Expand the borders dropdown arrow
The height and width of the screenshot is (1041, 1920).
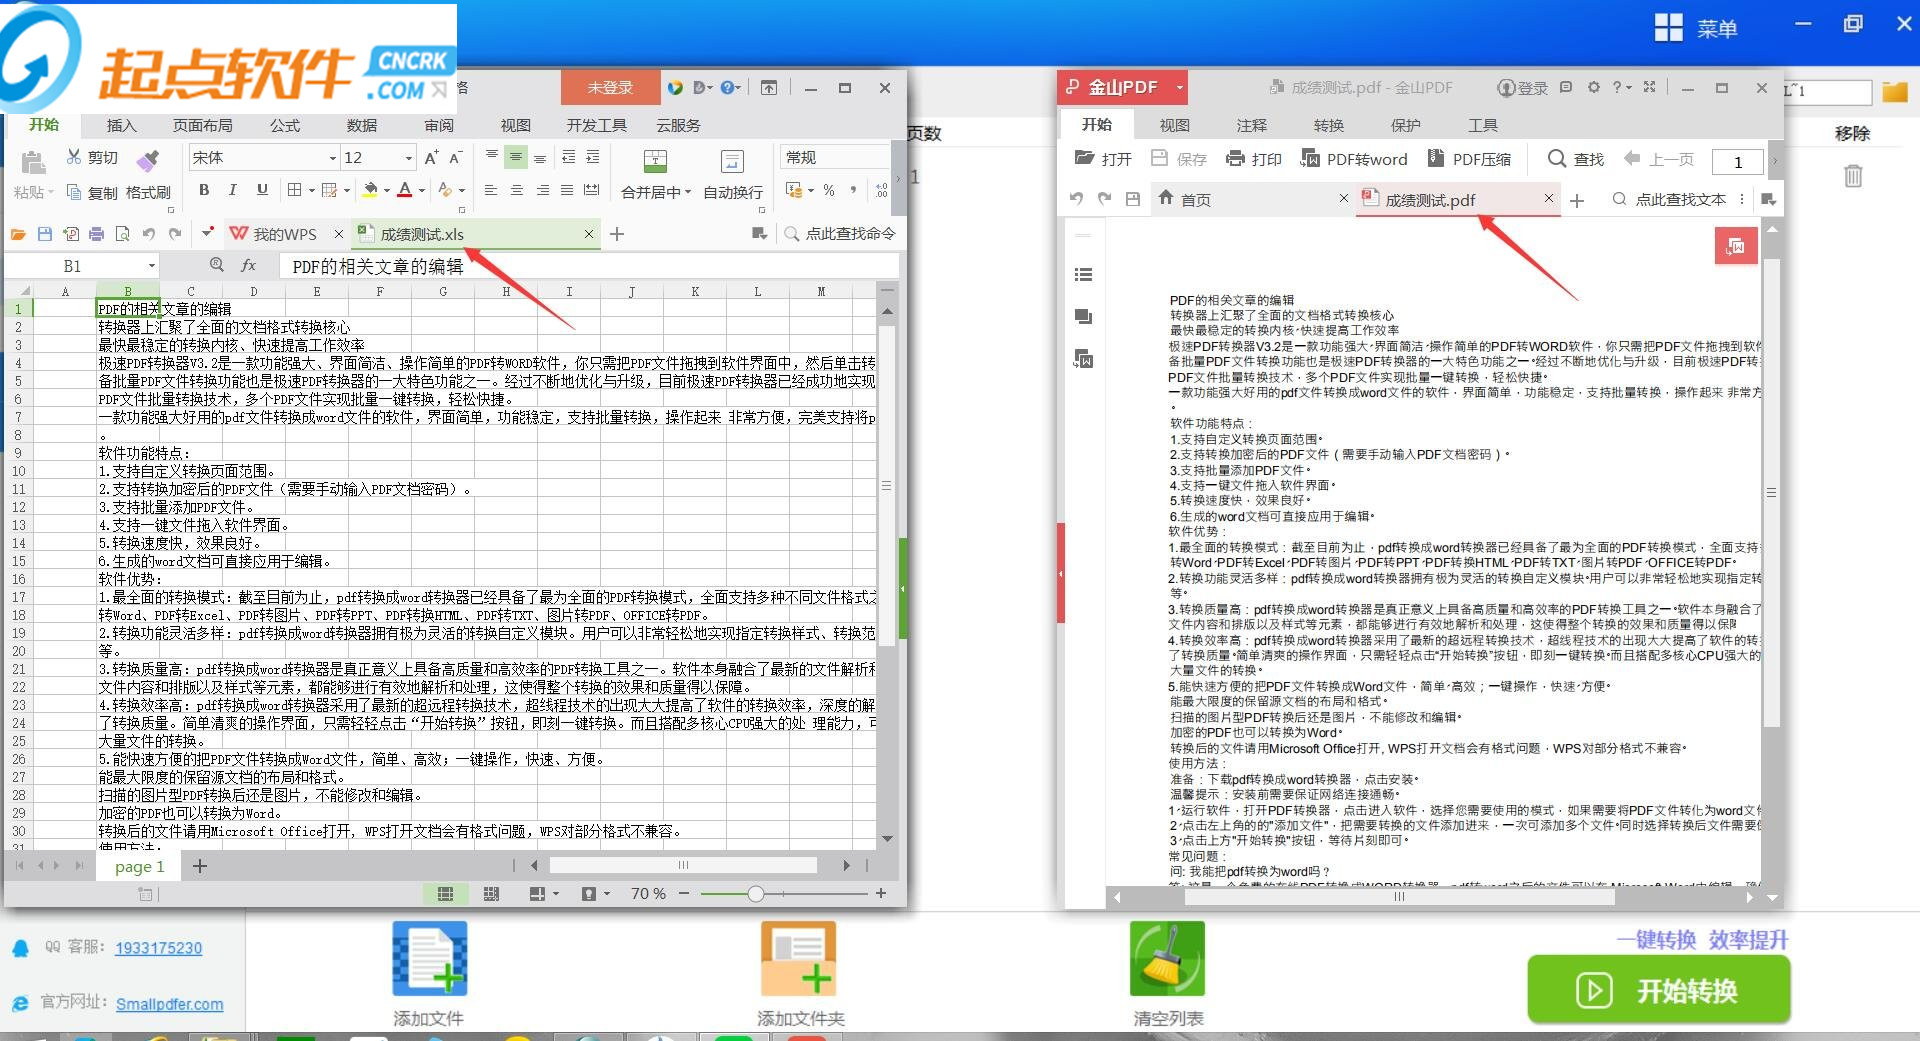(311, 190)
